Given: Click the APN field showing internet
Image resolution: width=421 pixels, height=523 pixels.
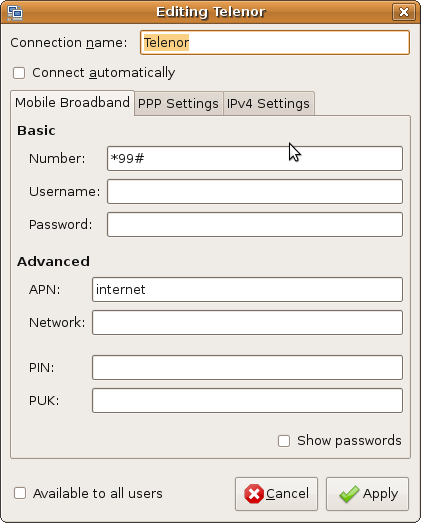Looking at the screenshot, I should 247,290.
